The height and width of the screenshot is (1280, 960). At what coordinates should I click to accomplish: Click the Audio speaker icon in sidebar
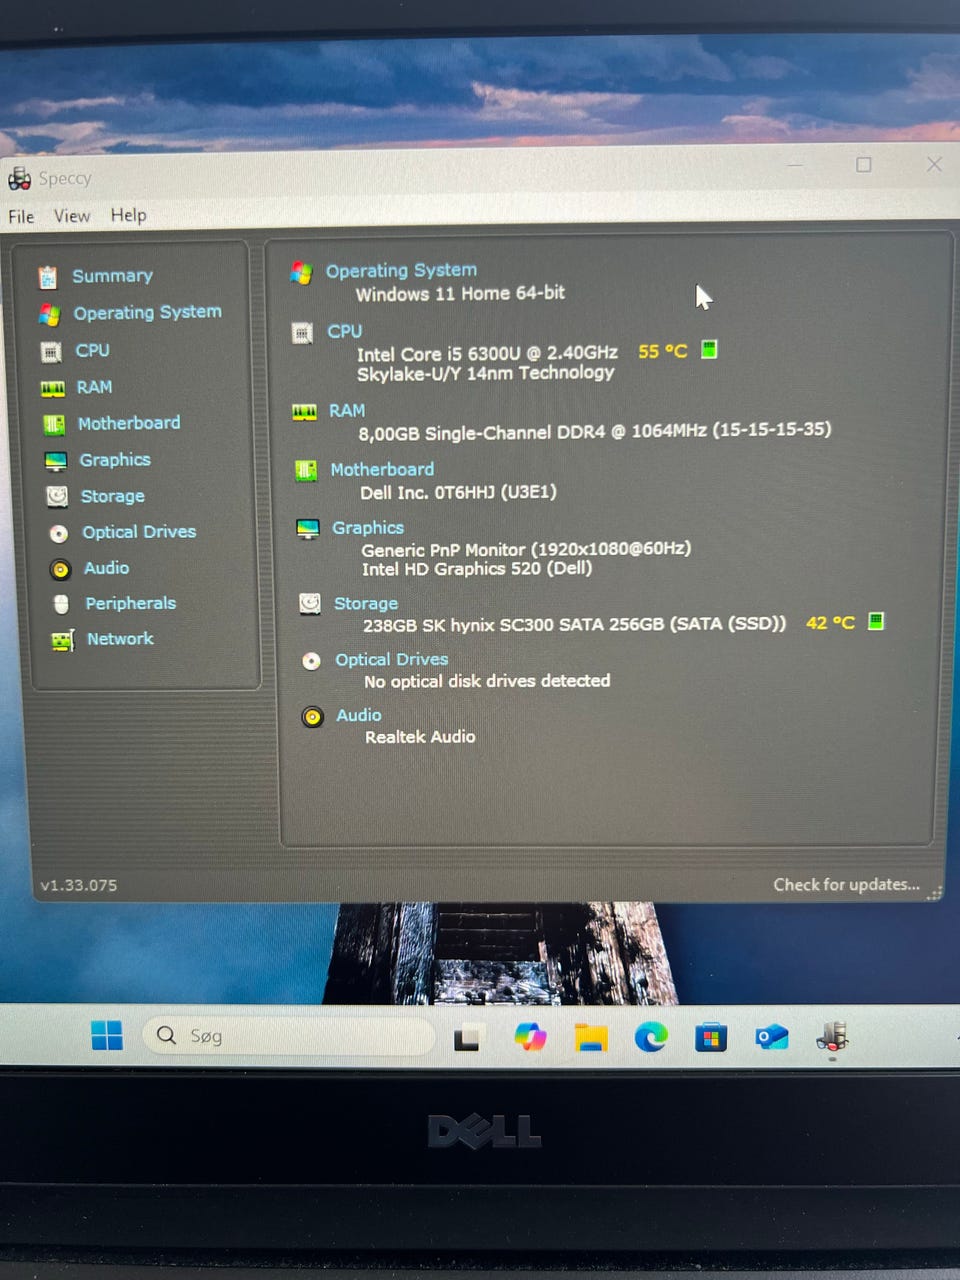(61, 569)
